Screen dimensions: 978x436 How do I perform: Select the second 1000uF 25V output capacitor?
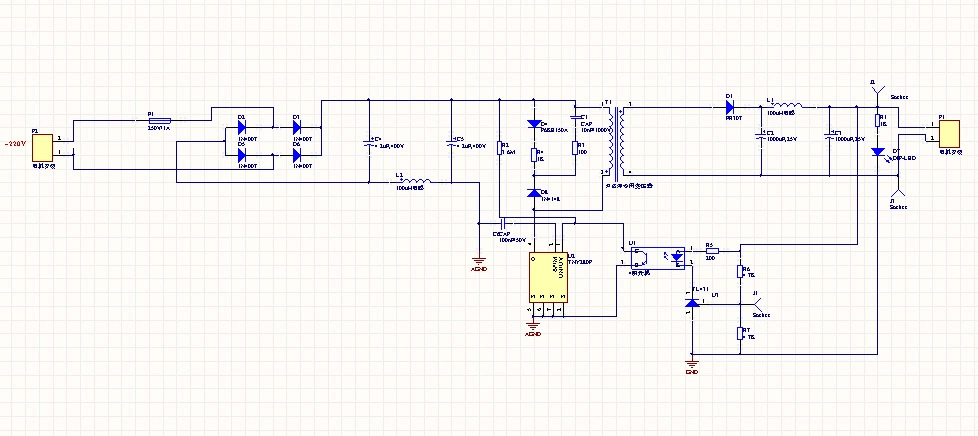click(x=830, y=135)
